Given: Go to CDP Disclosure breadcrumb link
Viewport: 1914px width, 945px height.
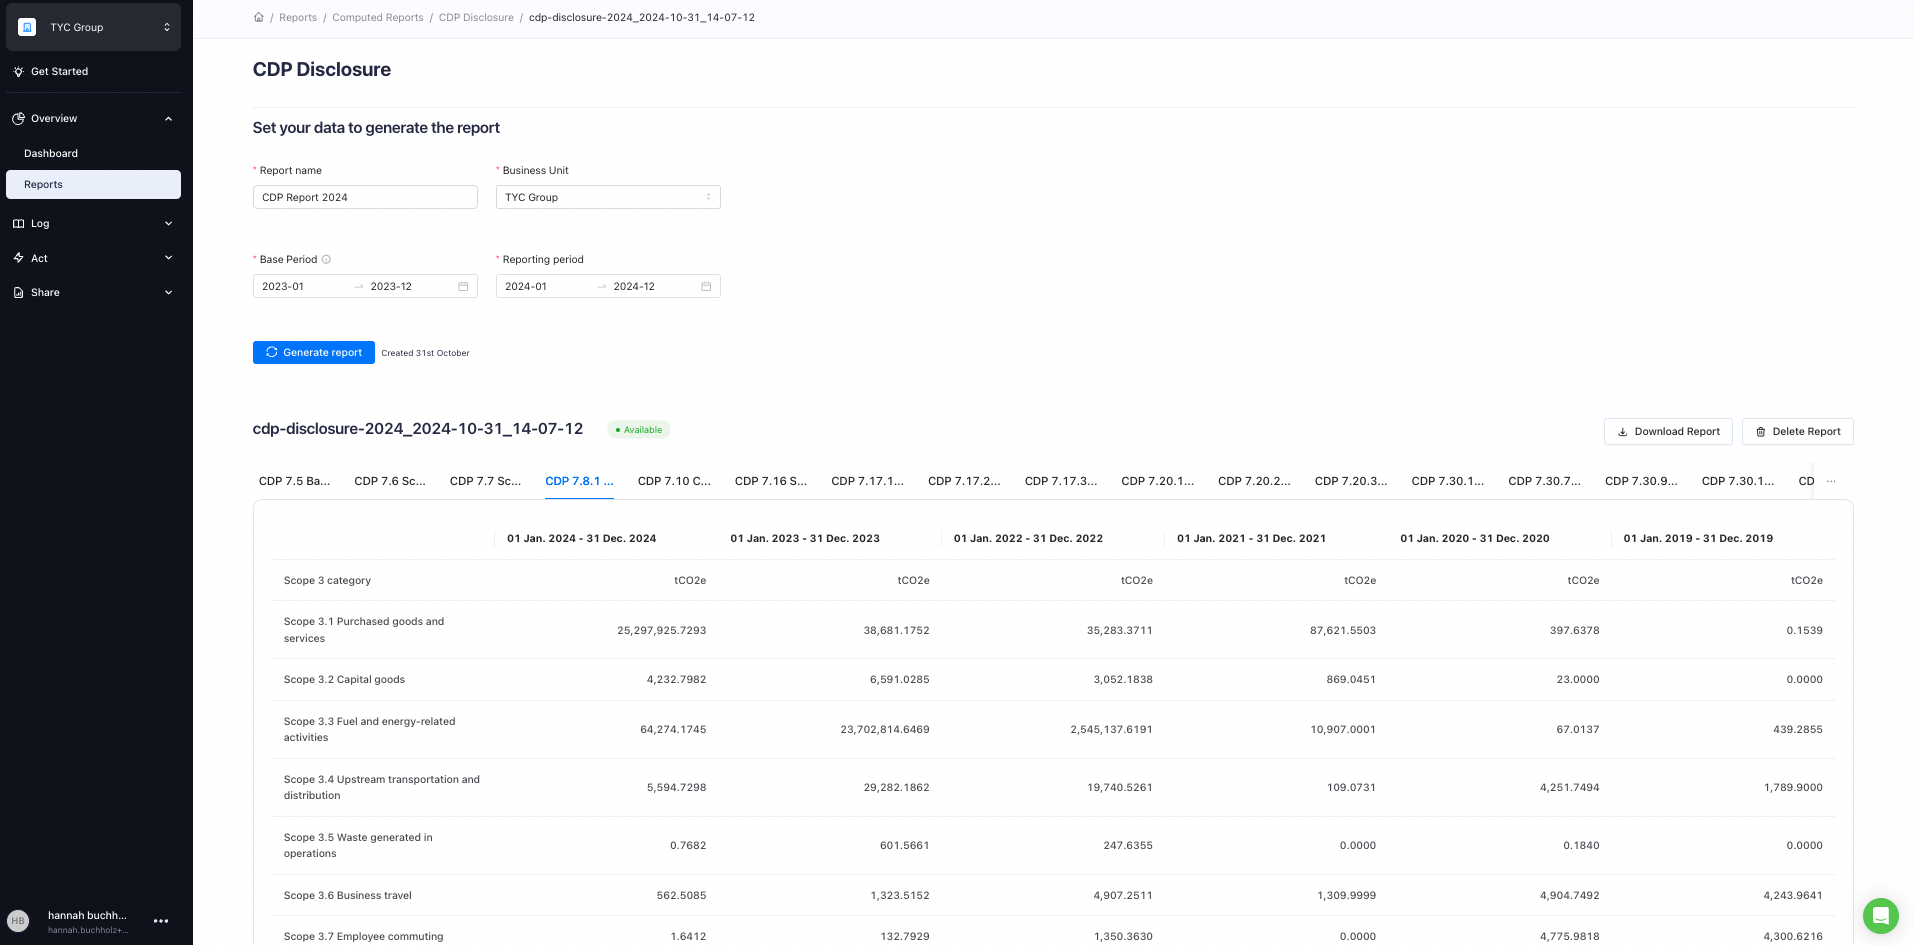Looking at the screenshot, I should (x=476, y=17).
